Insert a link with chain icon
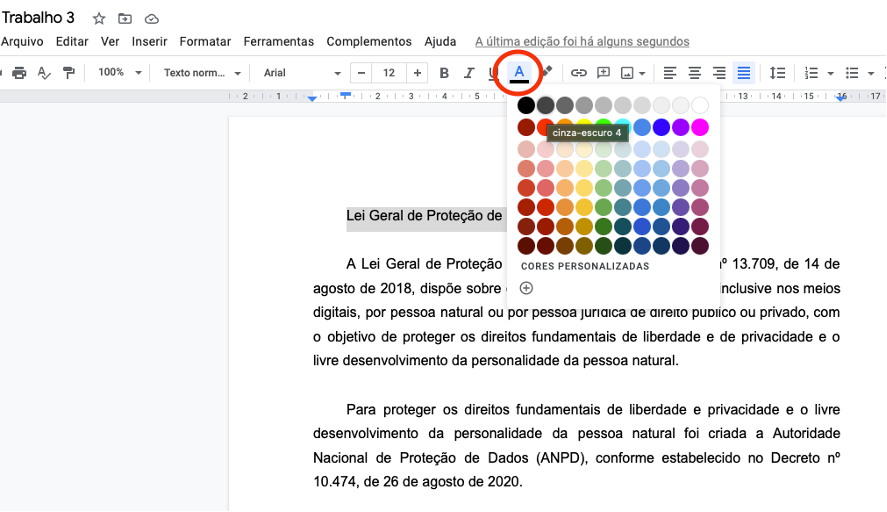Screen dimensions: 887x512 pos(578,72)
